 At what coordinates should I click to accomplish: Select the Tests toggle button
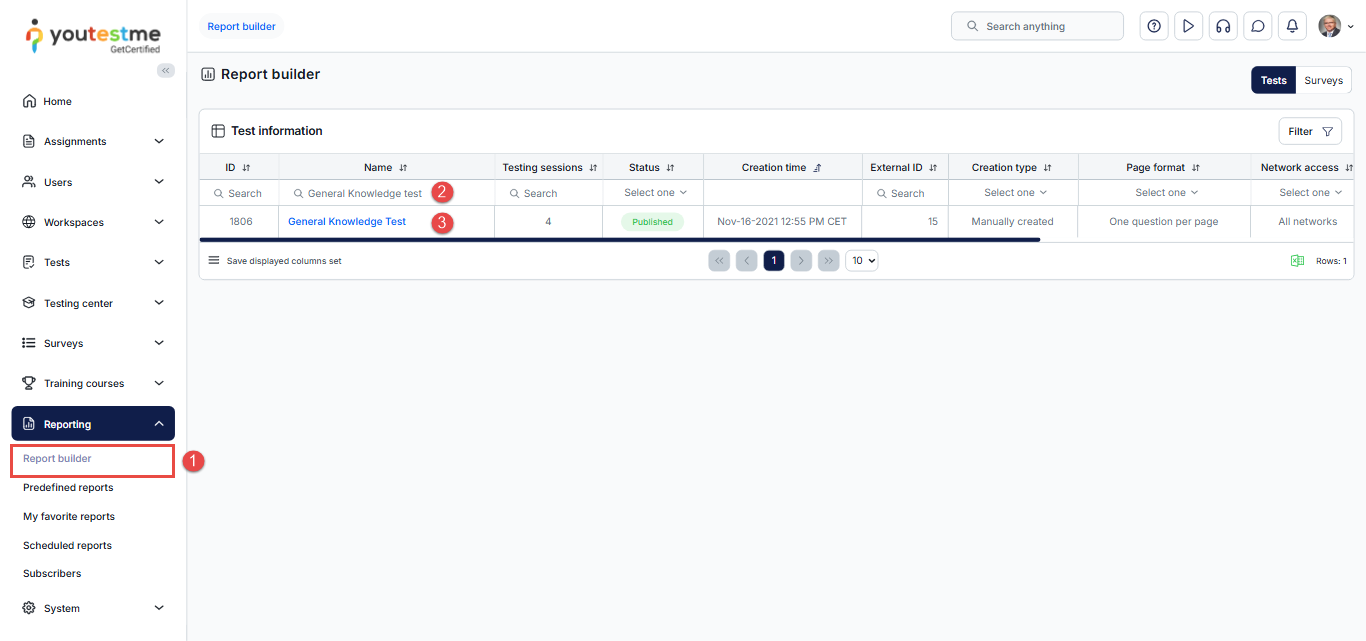pyautogui.click(x=1273, y=80)
